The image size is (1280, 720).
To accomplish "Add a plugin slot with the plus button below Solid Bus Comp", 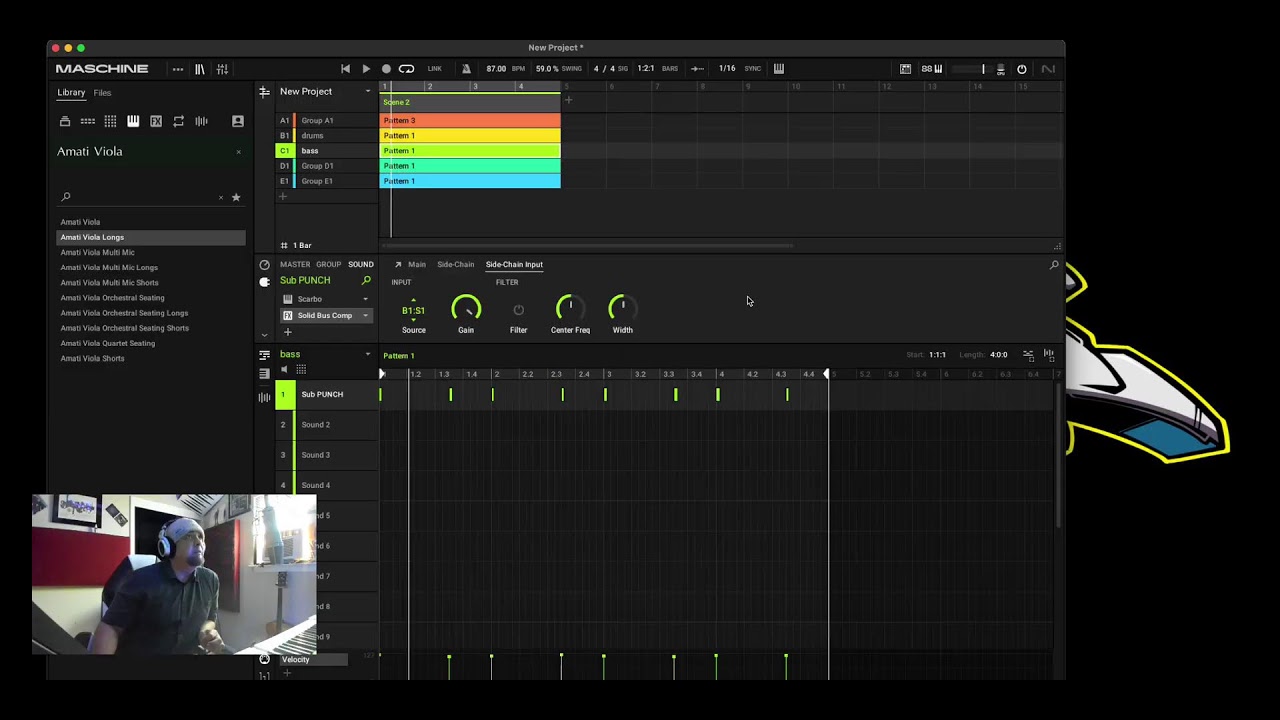I will (x=287, y=332).
